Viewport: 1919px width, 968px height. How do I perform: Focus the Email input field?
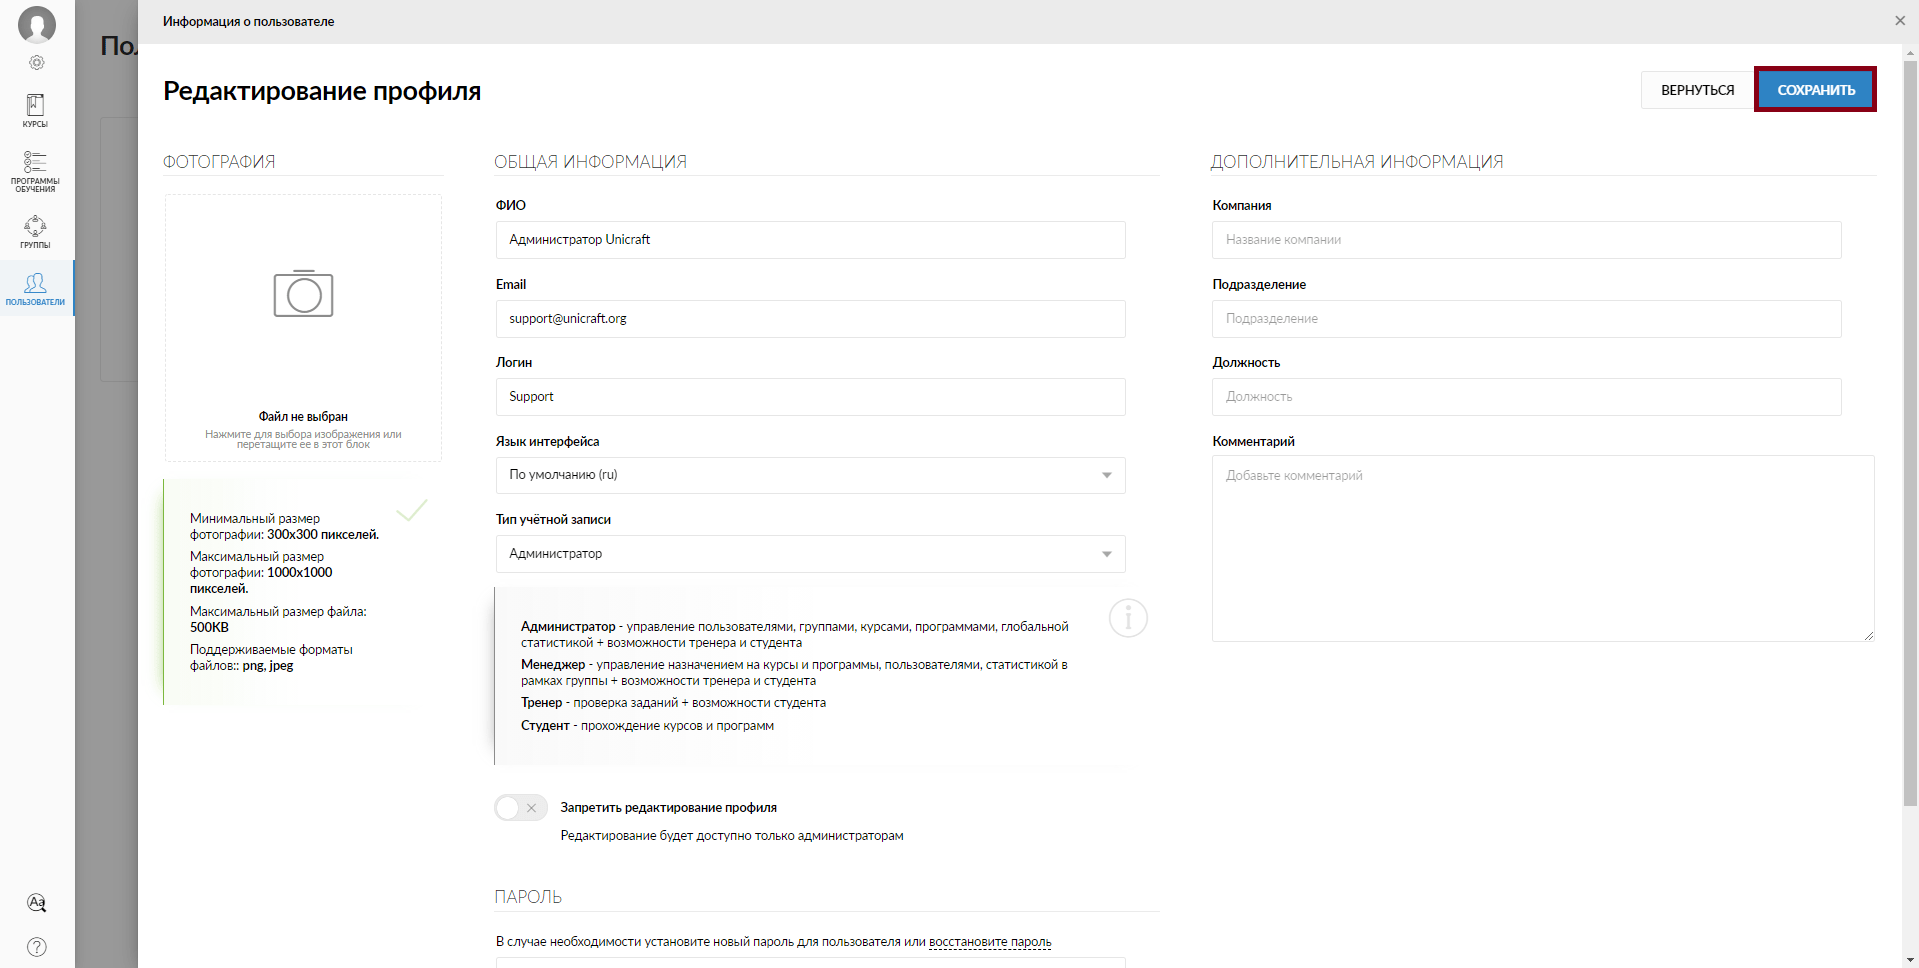pos(810,319)
